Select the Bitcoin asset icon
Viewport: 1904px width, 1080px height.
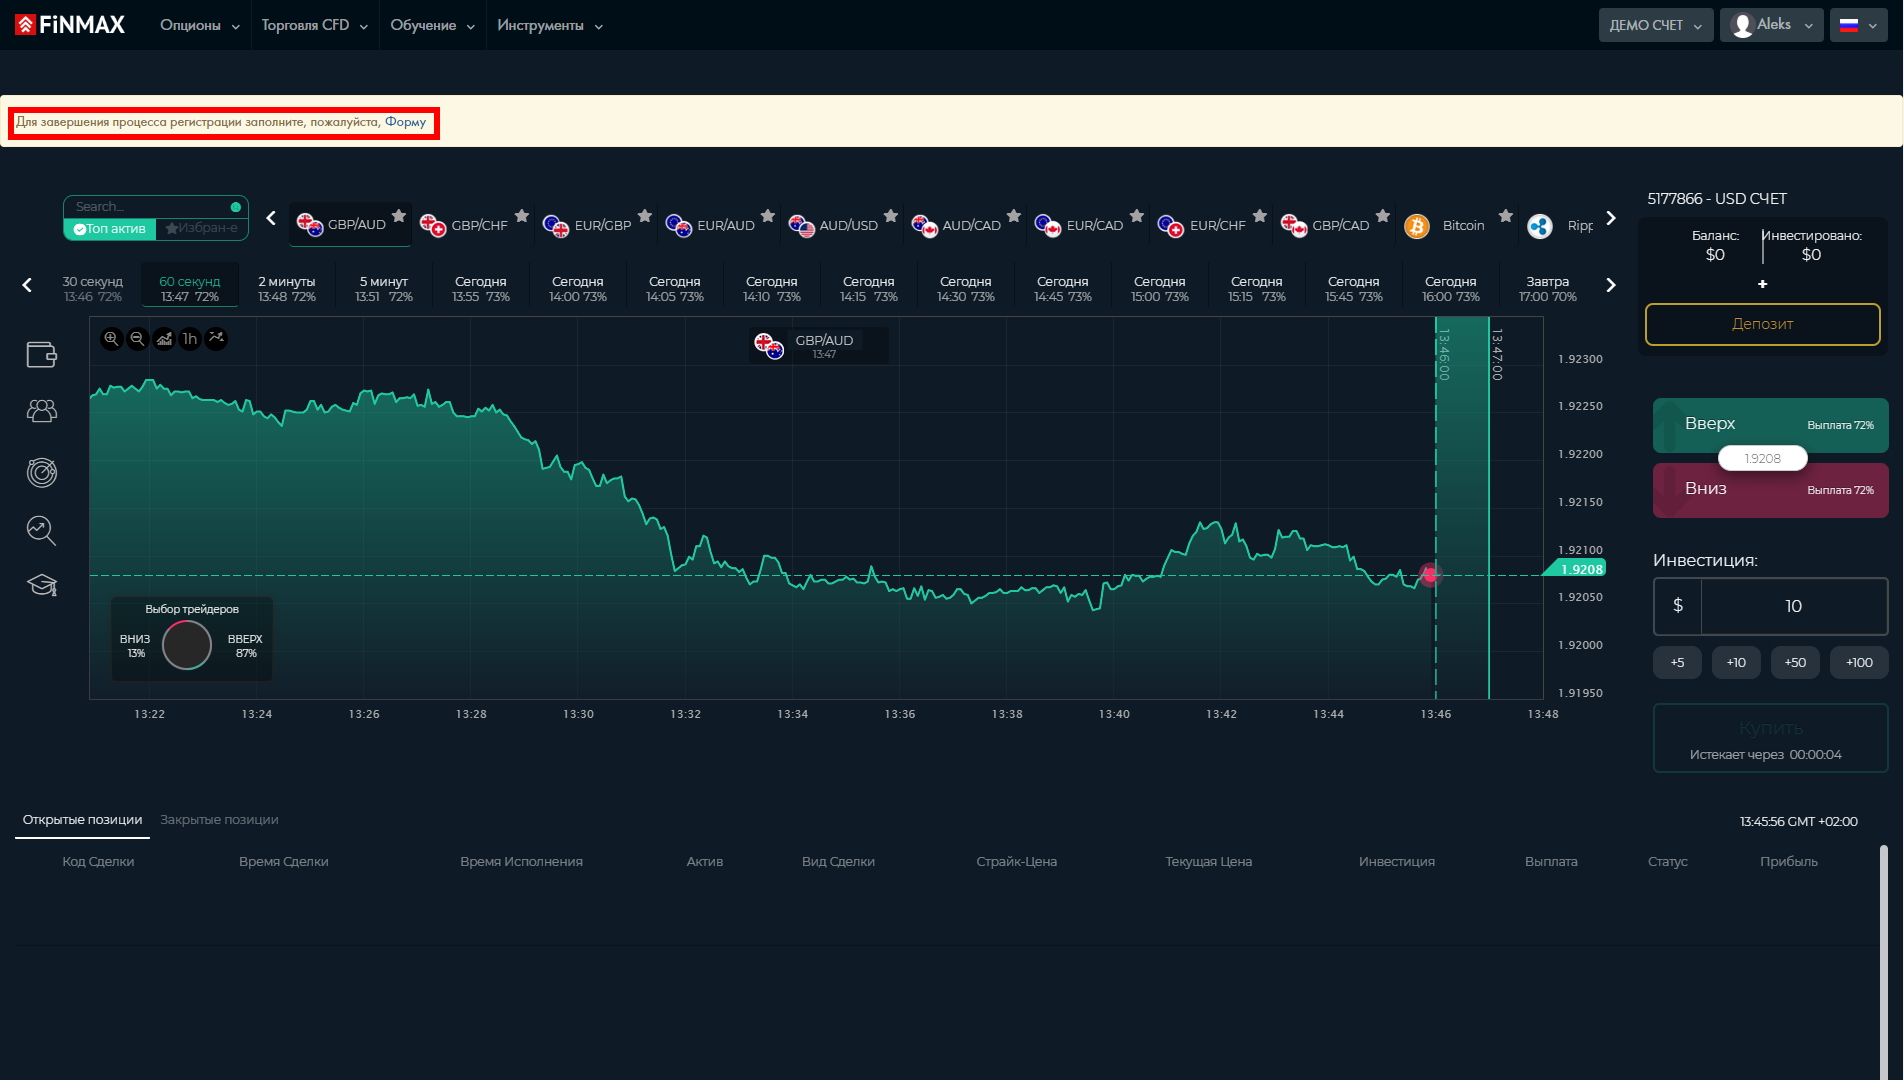(x=1416, y=226)
